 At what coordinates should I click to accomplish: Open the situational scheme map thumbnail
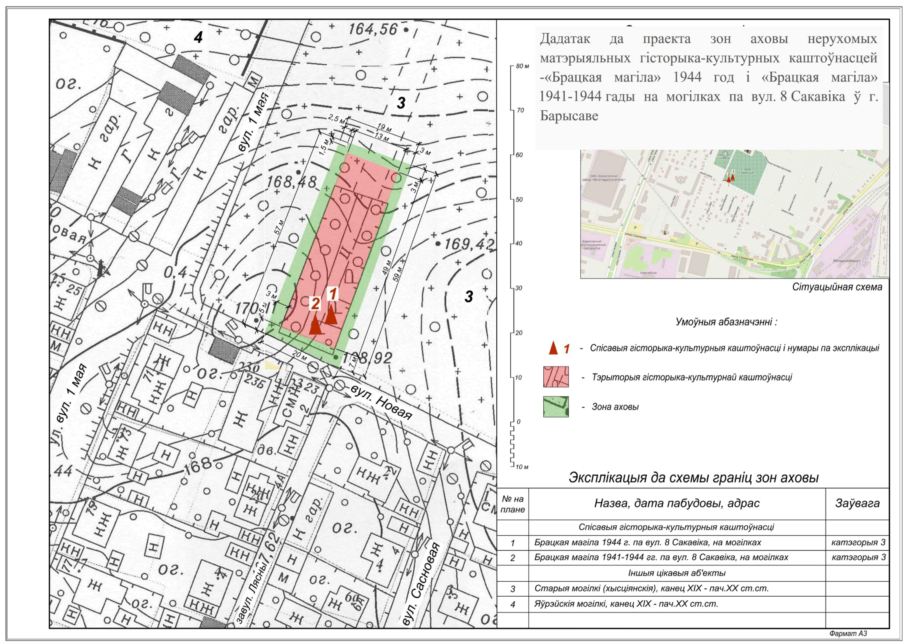tap(734, 213)
